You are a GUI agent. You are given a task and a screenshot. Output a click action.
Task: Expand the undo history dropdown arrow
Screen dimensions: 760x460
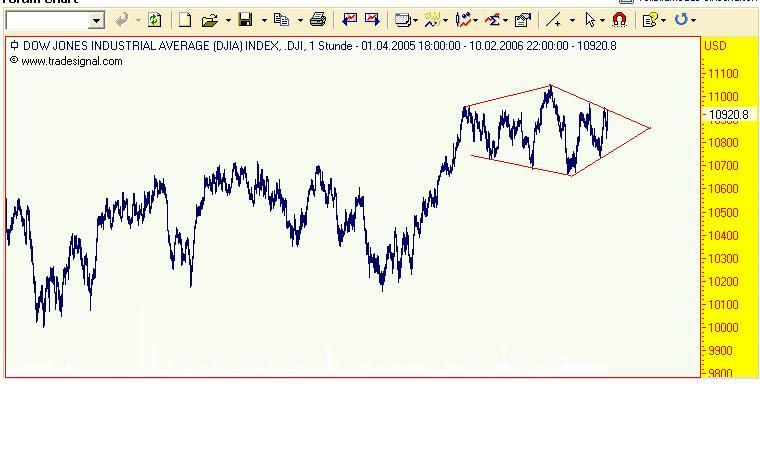pos(138,20)
